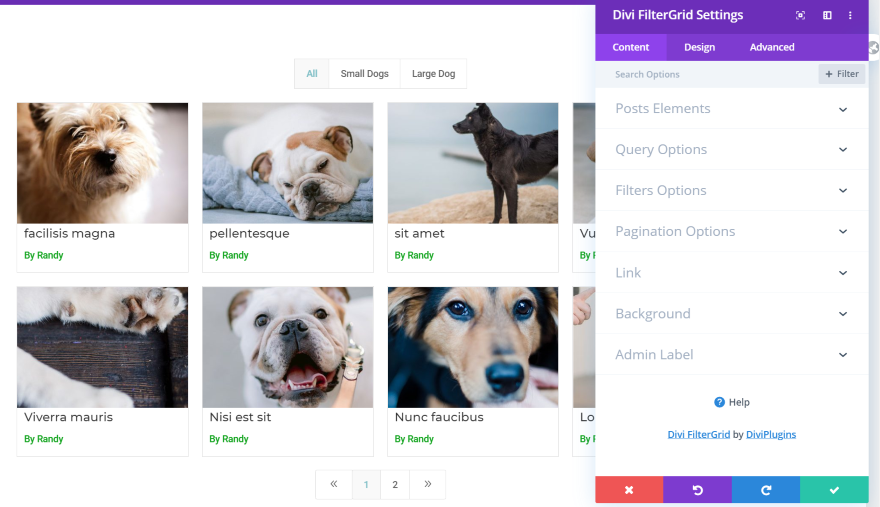Click the blue Help question mark icon
The height and width of the screenshot is (507, 880).
click(x=719, y=402)
